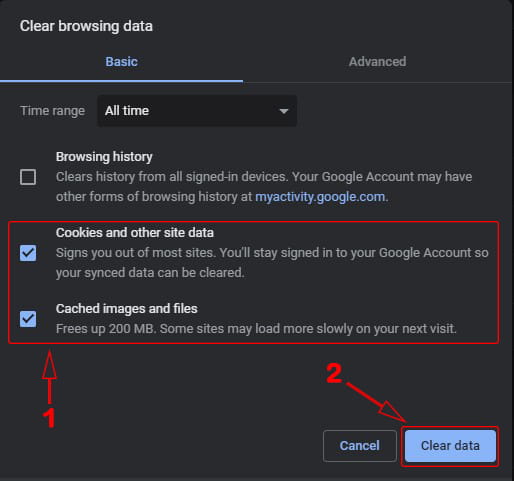This screenshot has width=514, height=481.
Task: Click the Clear browsing data dialog title
Action: [x=86, y=26]
